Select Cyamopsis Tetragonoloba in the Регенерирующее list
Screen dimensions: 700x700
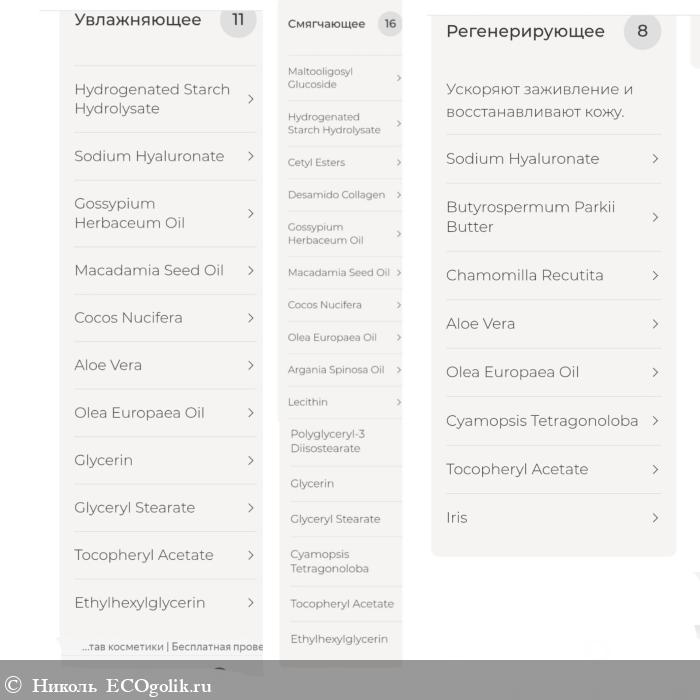click(542, 421)
